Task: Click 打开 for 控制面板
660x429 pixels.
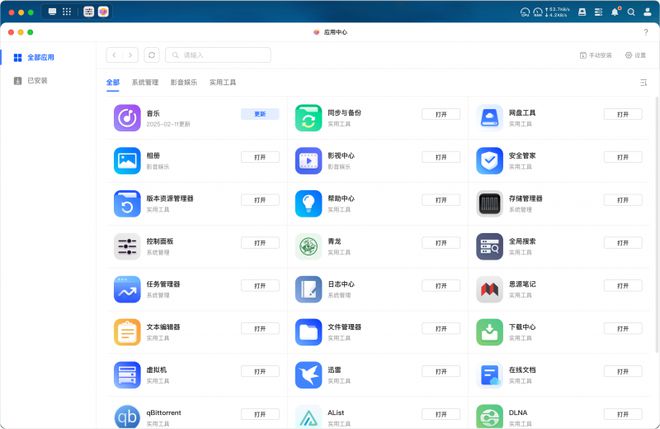Action: click(x=260, y=243)
